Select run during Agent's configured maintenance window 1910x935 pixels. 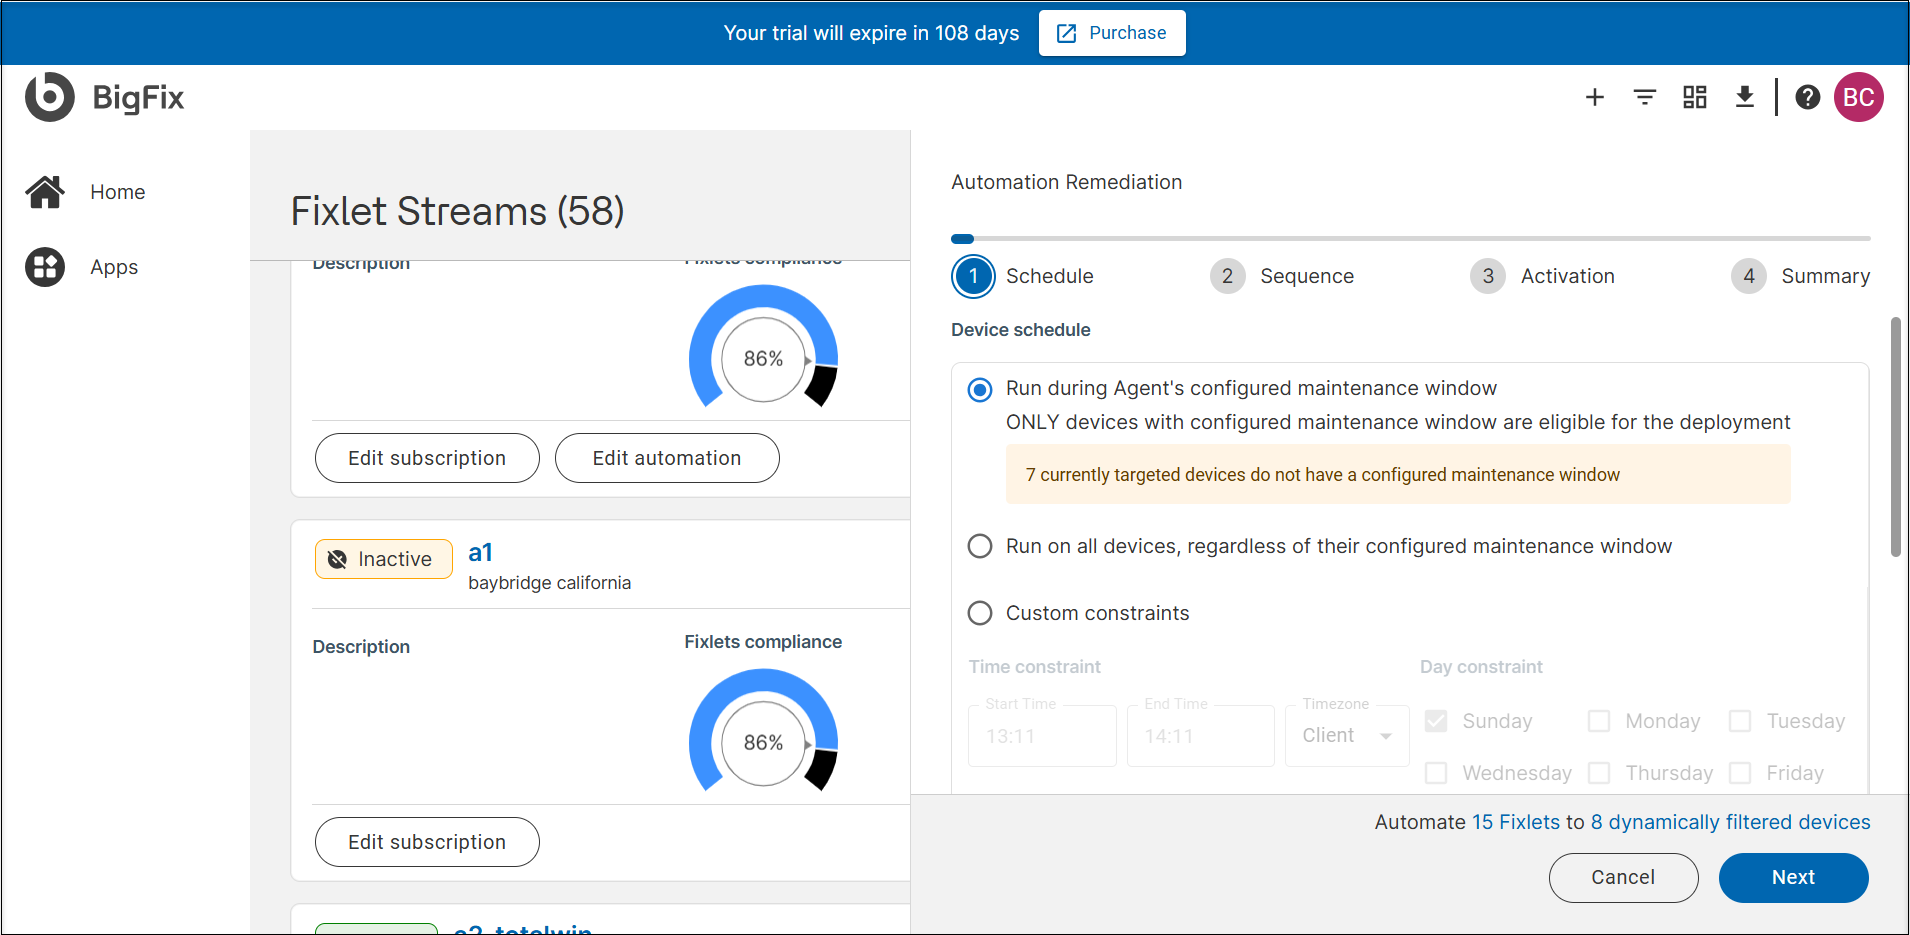point(978,390)
